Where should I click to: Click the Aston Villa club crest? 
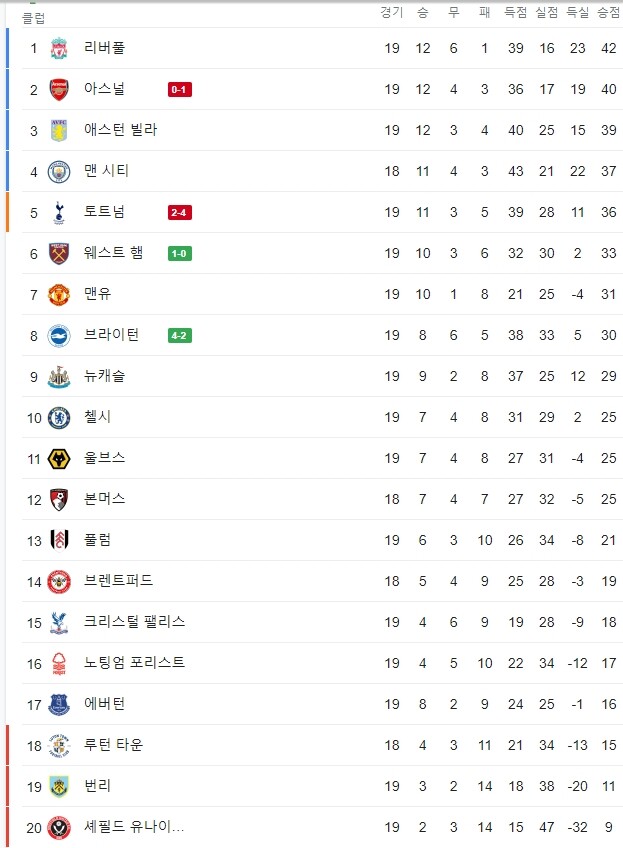[59, 130]
